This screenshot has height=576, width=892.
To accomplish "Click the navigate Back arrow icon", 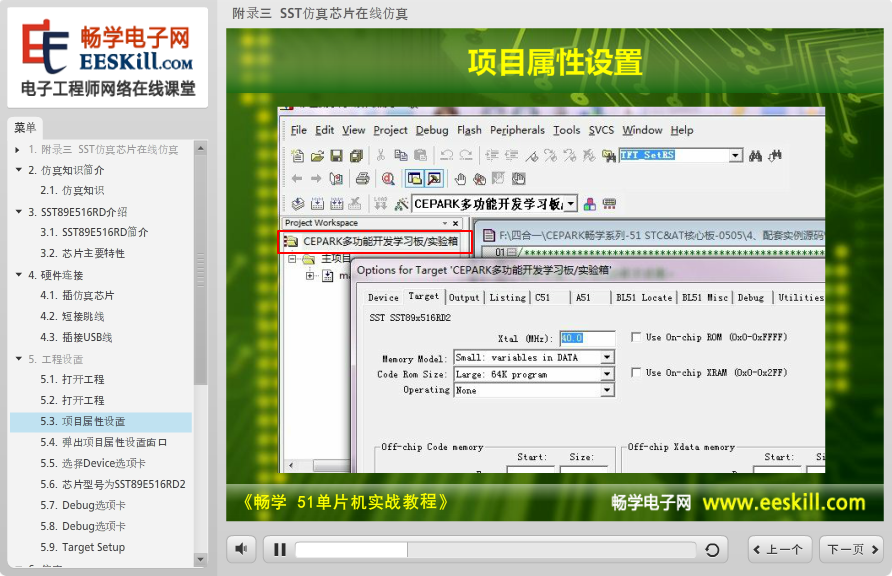I will pyautogui.click(x=297, y=179).
